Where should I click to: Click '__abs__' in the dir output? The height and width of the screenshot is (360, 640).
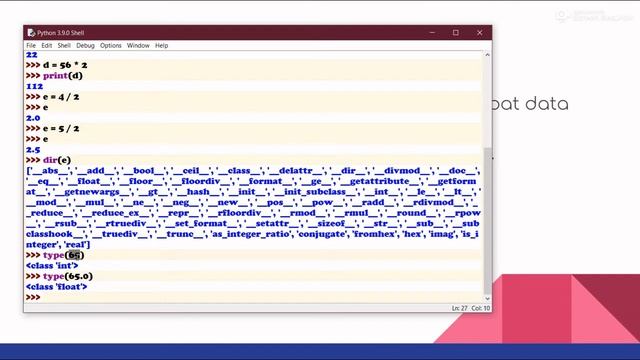50,171
